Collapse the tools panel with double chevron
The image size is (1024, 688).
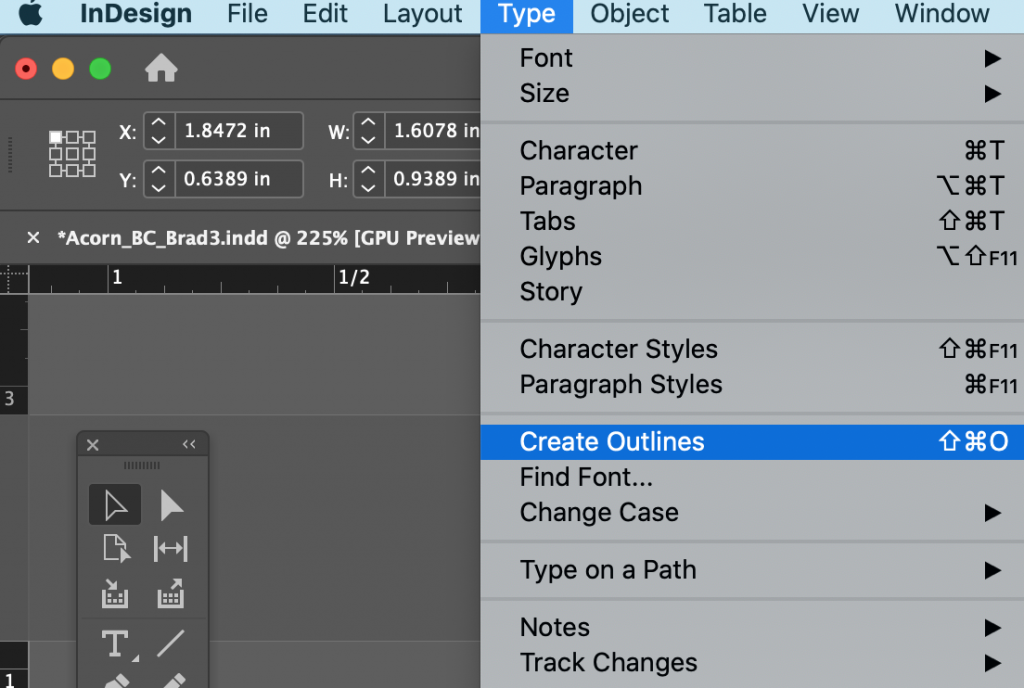click(x=189, y=445)
